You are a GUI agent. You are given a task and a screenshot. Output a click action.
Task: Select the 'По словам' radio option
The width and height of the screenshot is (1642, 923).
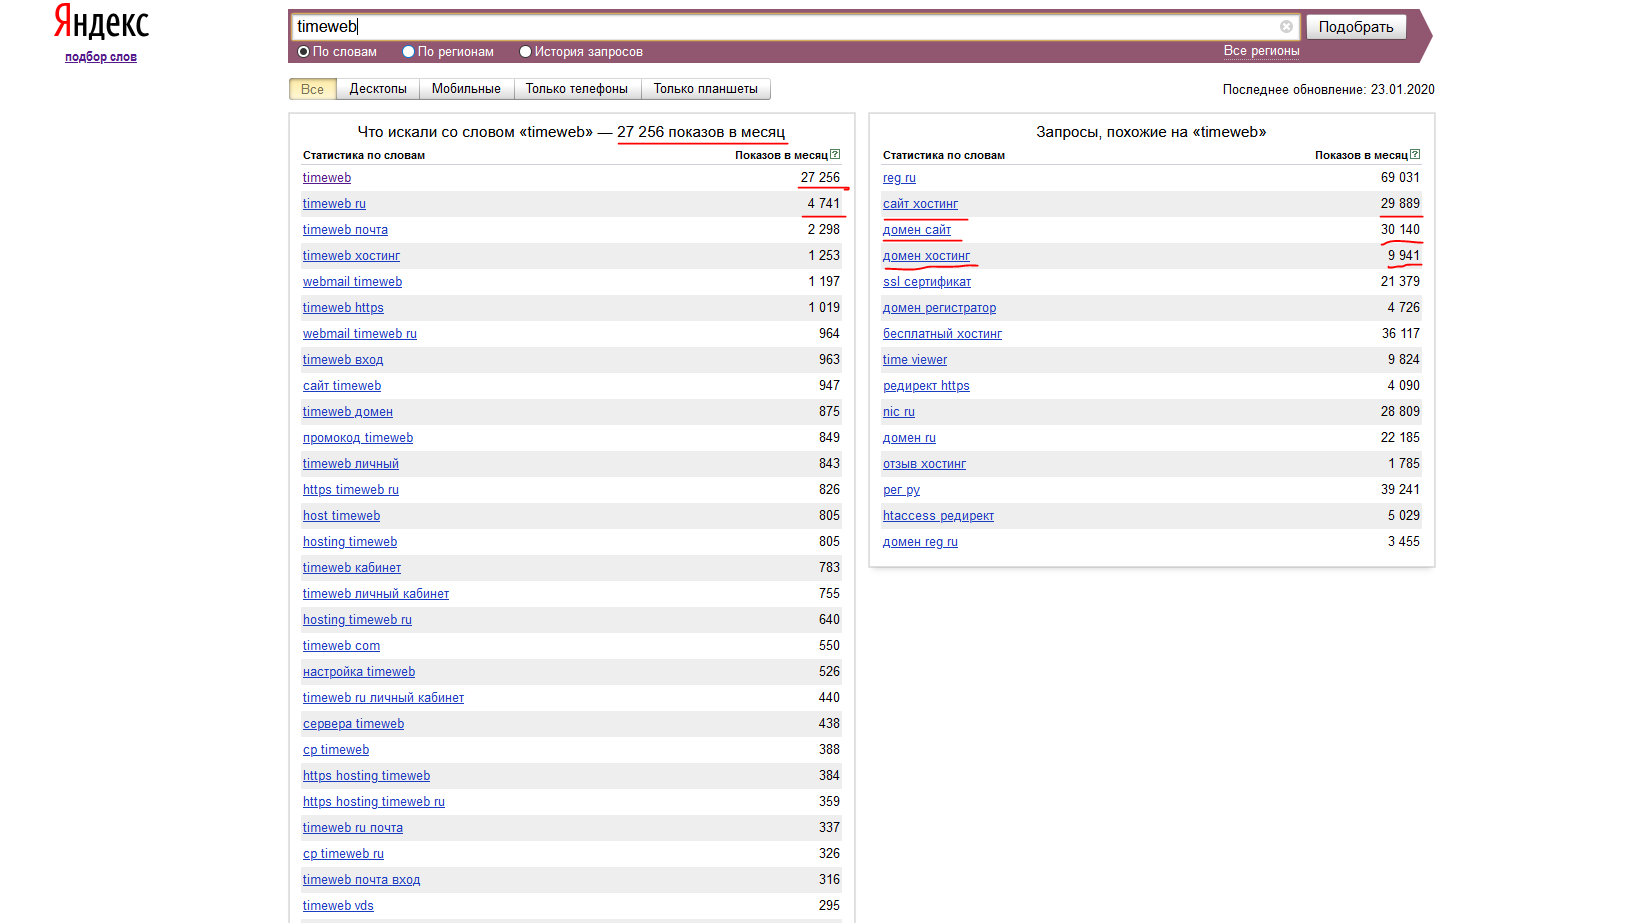[304, 52]
